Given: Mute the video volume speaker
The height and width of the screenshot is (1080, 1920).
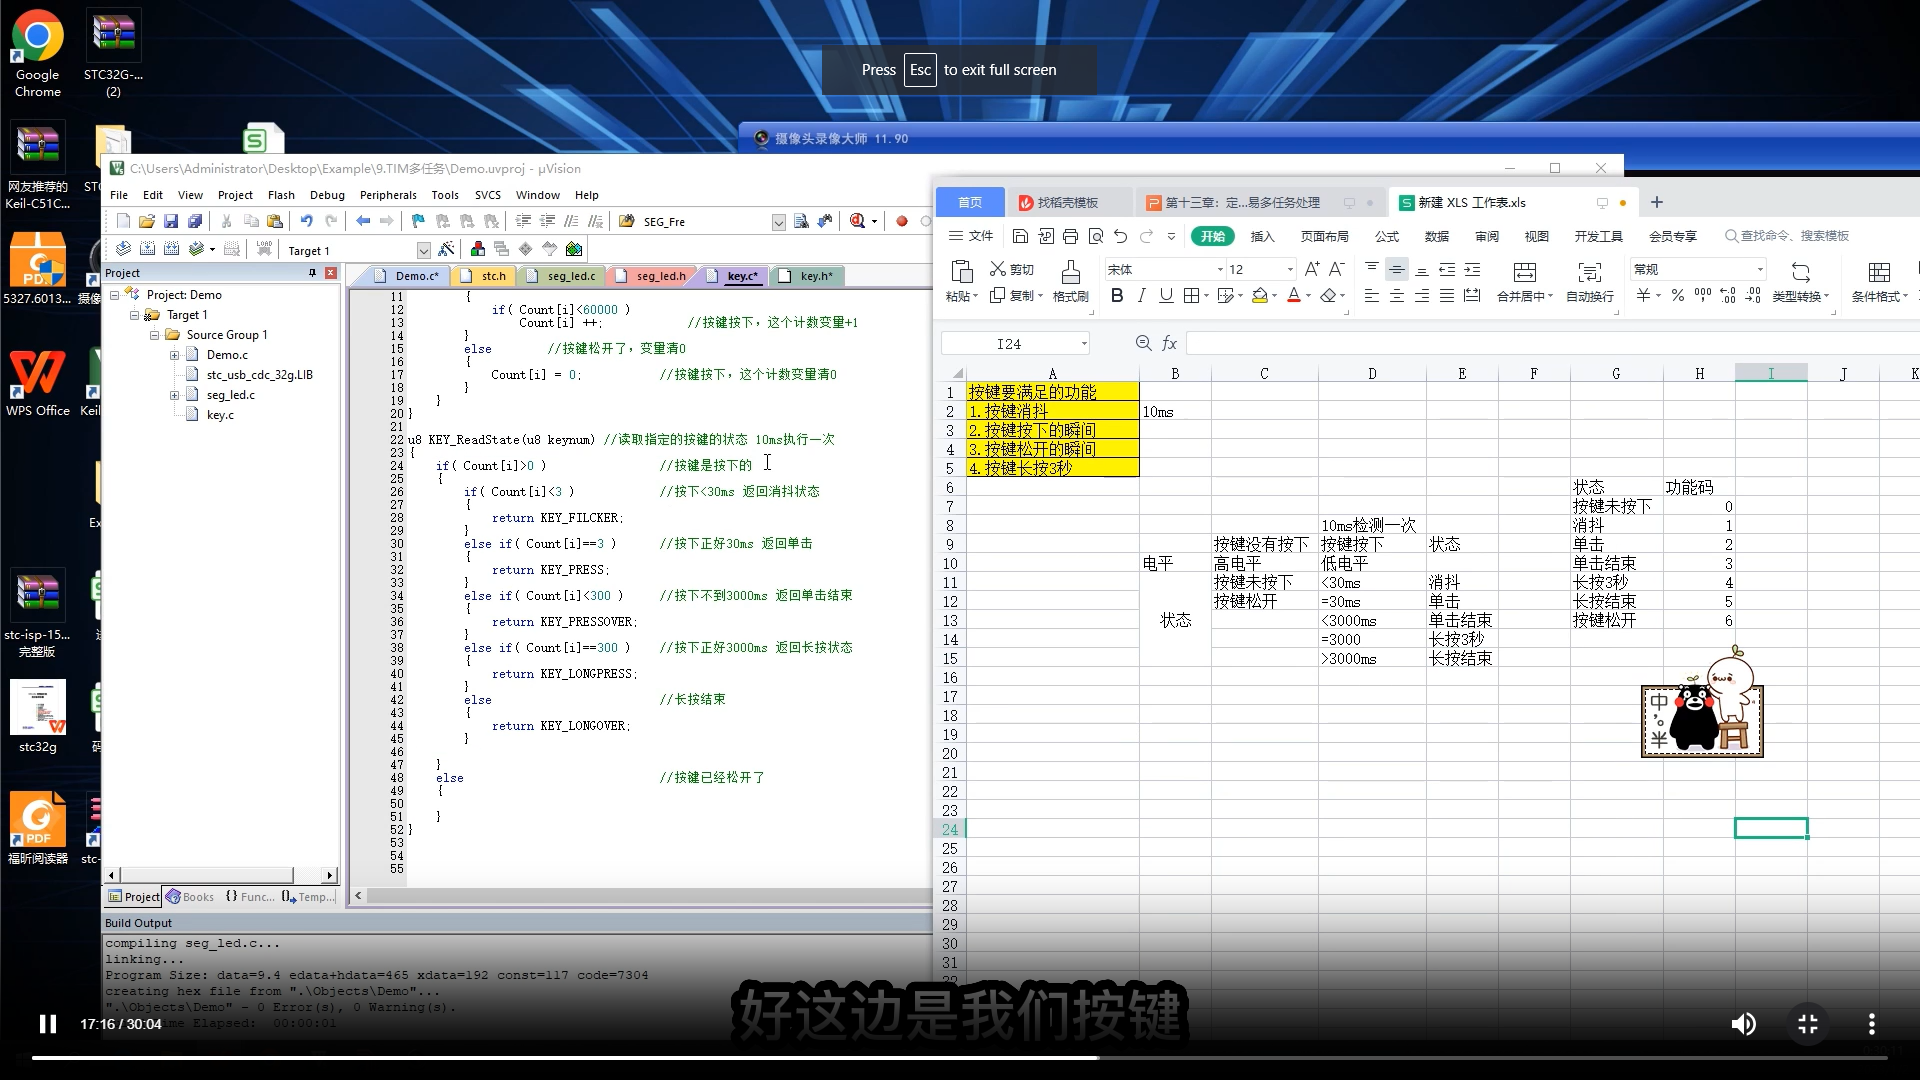Looking at the screenshot, I should pos(1743,1024).
